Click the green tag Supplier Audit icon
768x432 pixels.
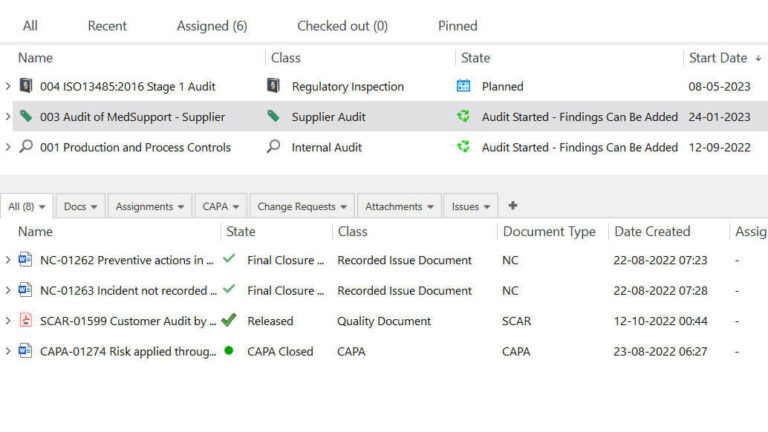click(x=274, y=117)
